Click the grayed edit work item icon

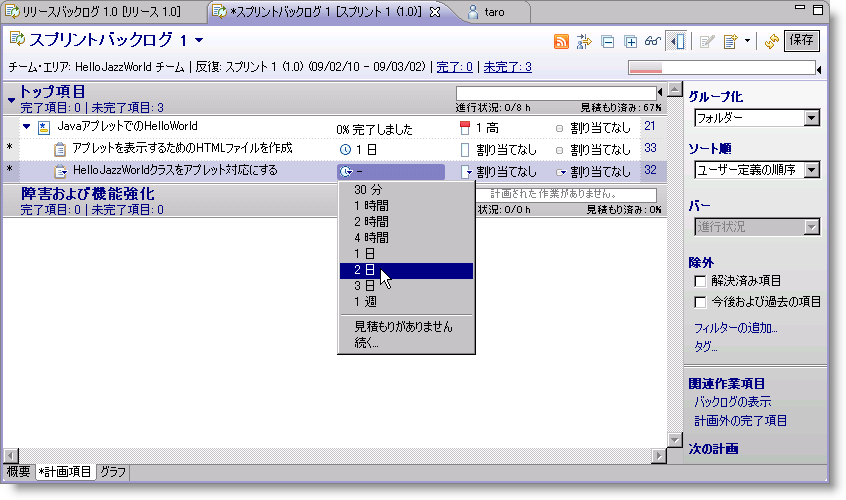707,42
